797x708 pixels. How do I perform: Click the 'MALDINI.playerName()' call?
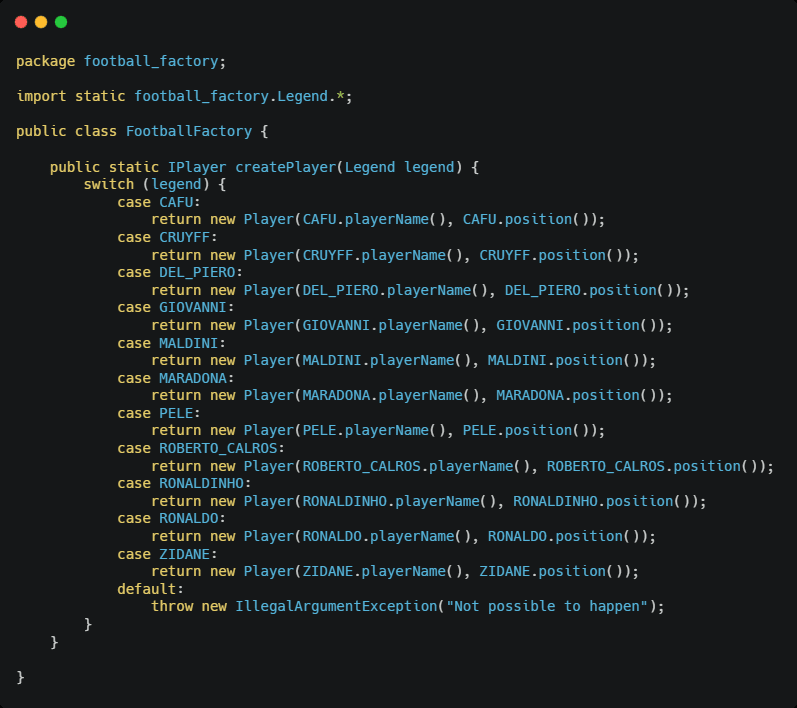[x=387, y=360]
